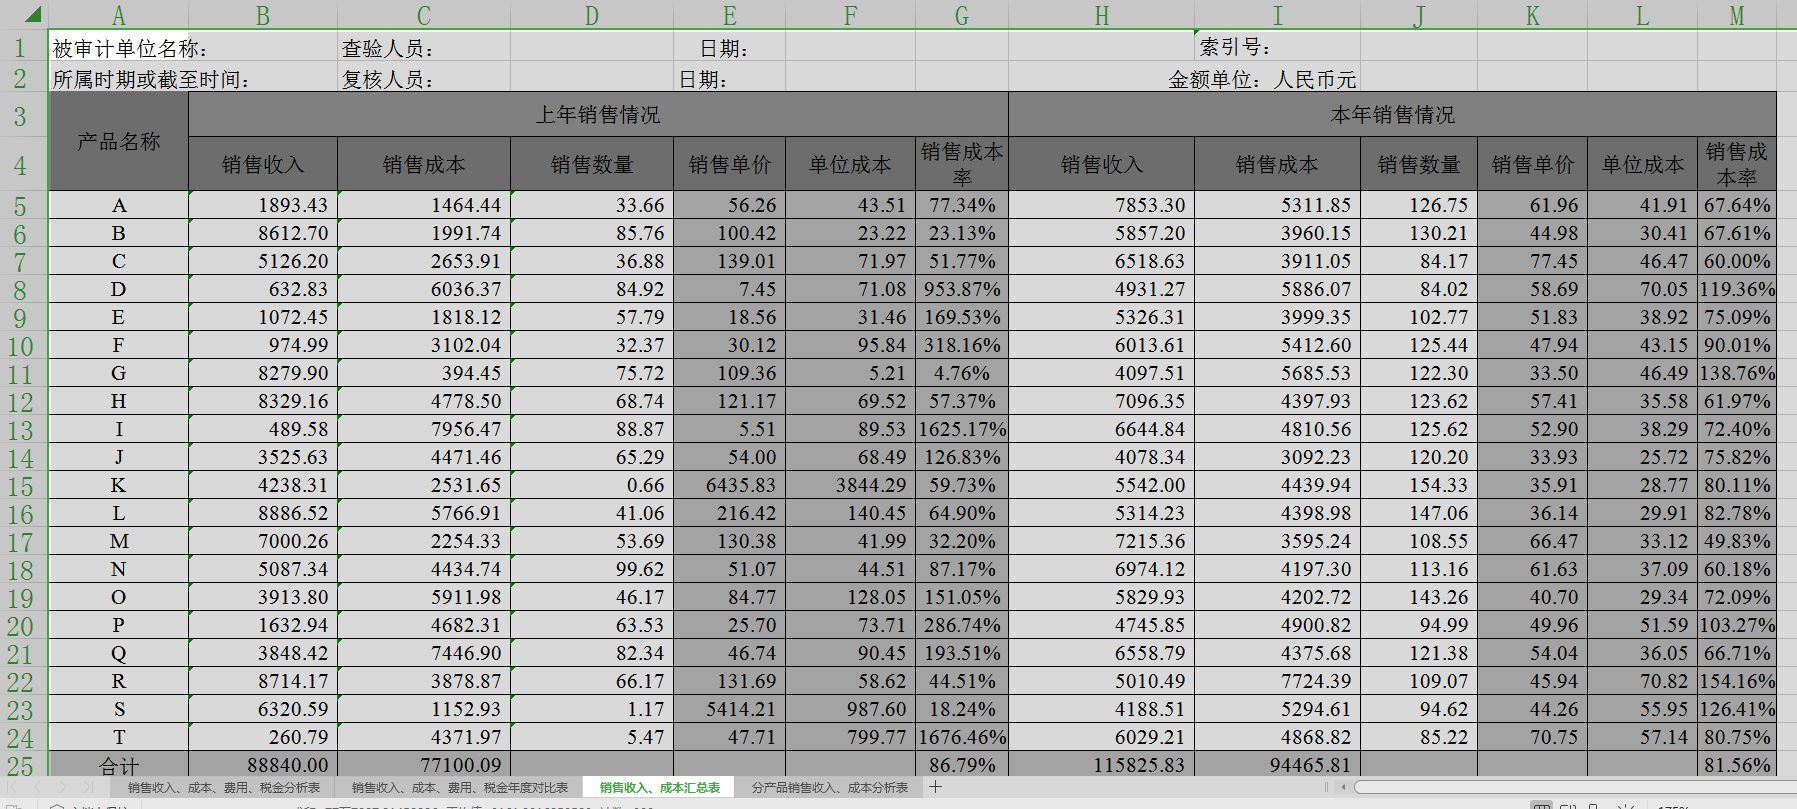
Task: Select the 产品名称 header cell
Action: [x=118, y=141]
